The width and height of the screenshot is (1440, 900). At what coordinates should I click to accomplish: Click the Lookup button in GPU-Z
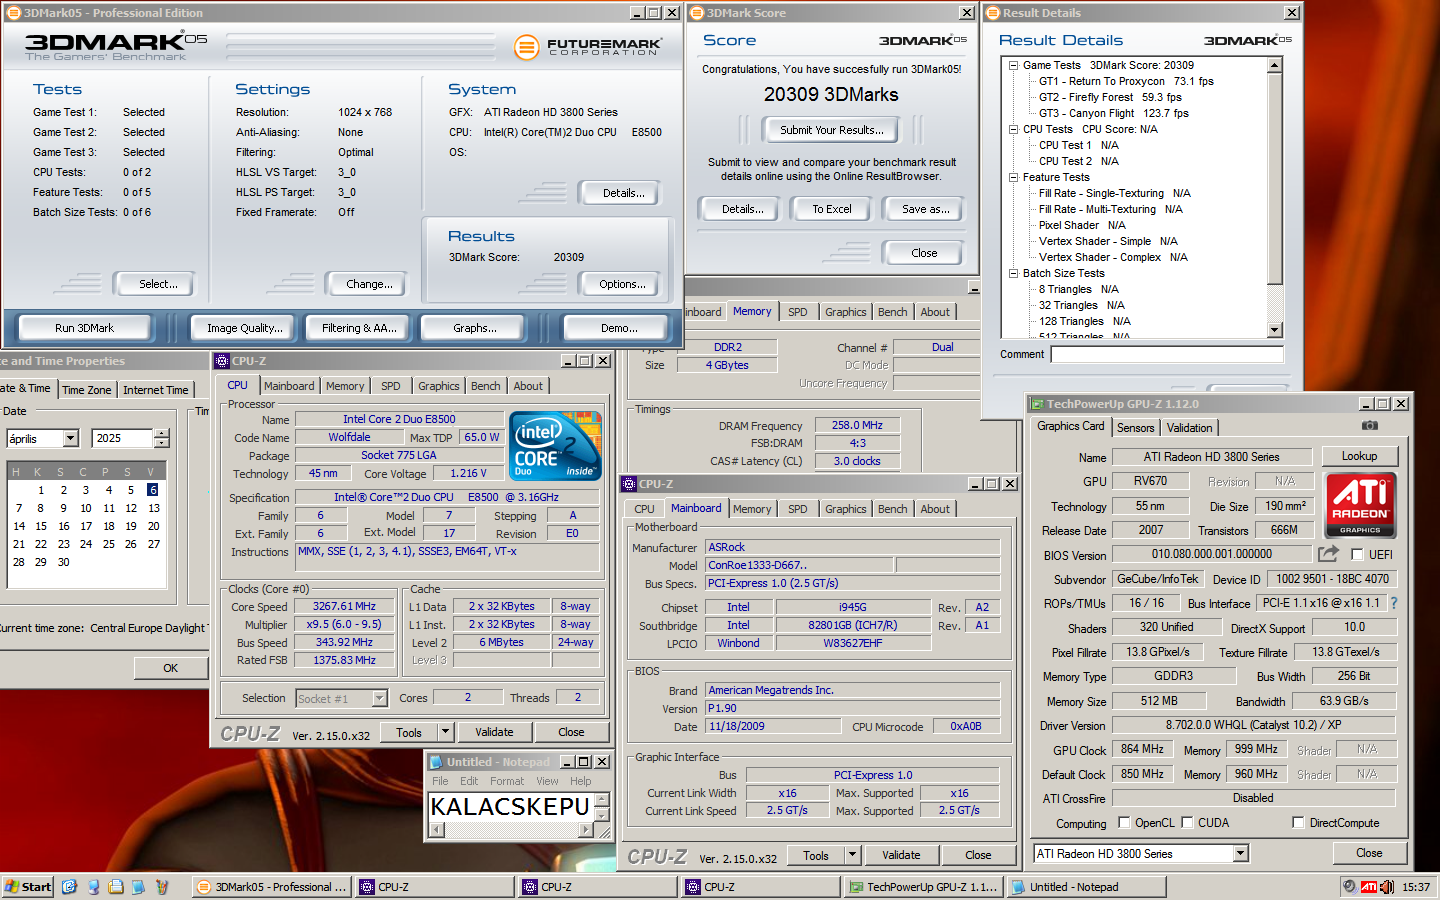1359,456
